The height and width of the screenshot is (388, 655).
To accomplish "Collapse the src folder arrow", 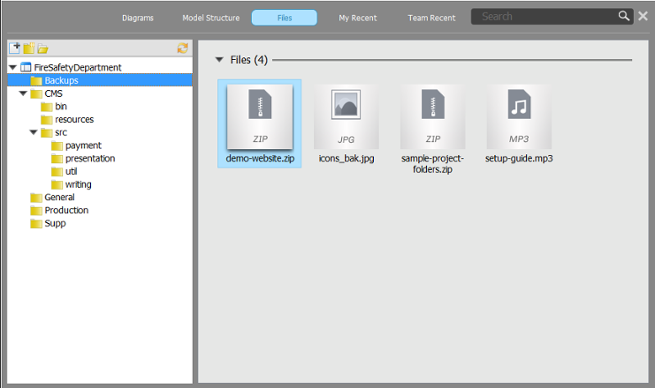I will click(x=34, y=132).
